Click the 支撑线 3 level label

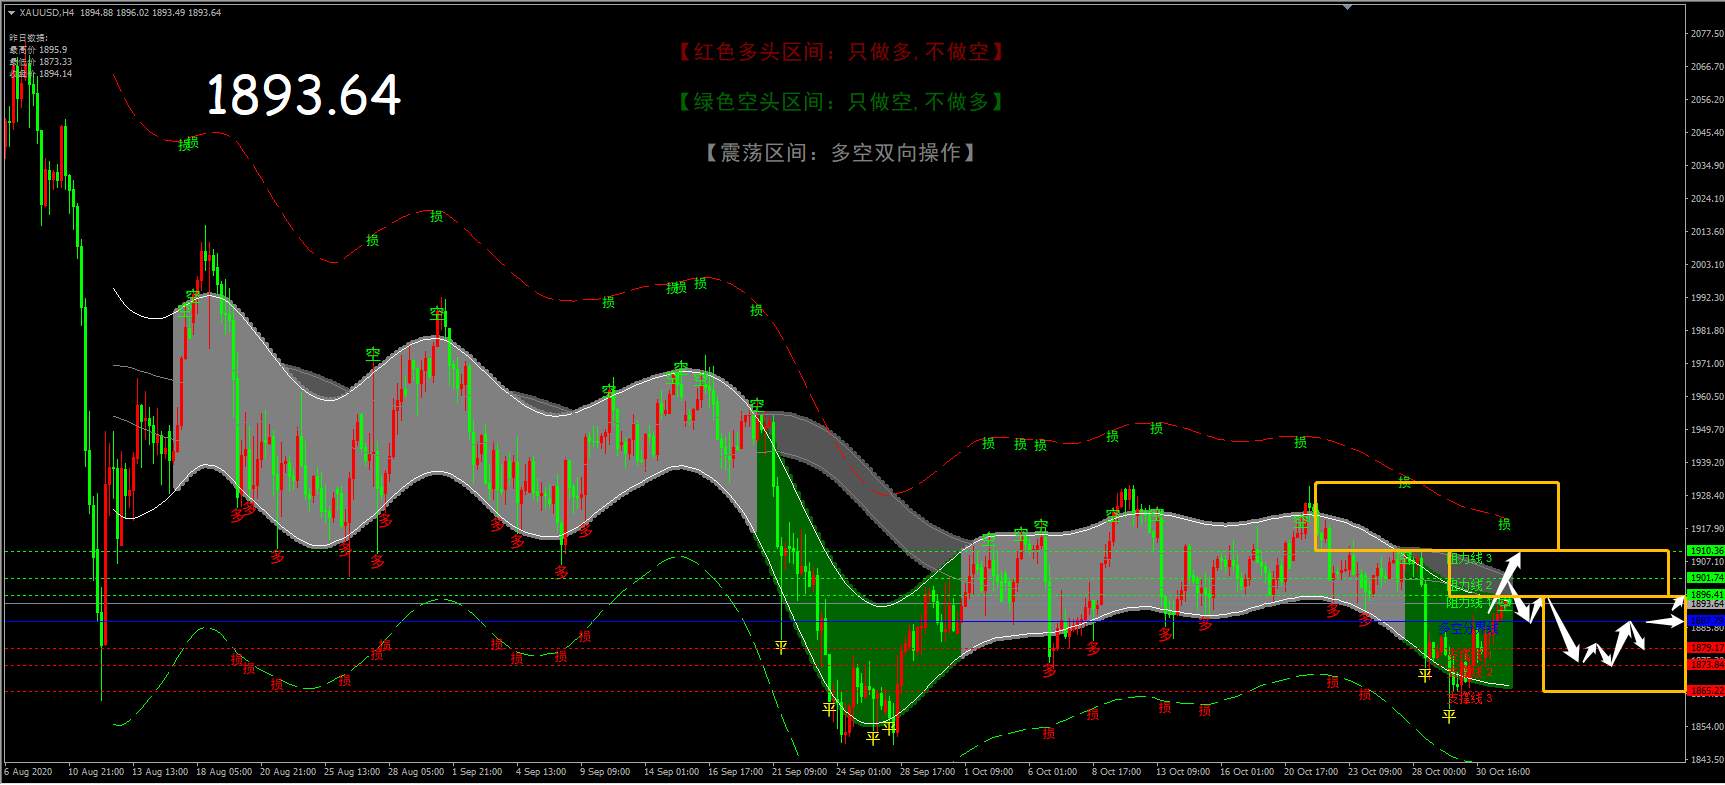1469,698
